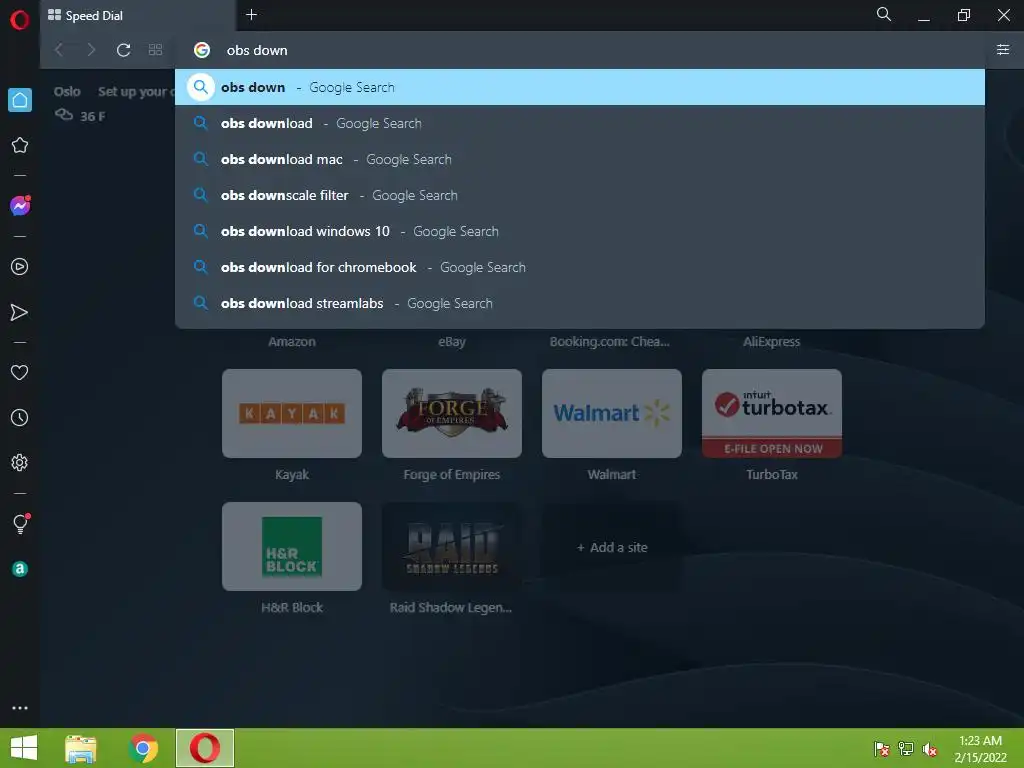Image resolution: width=1024 pixels, height=768 pixels.
Task: Click the Google search engine icon
Action: 202,50
